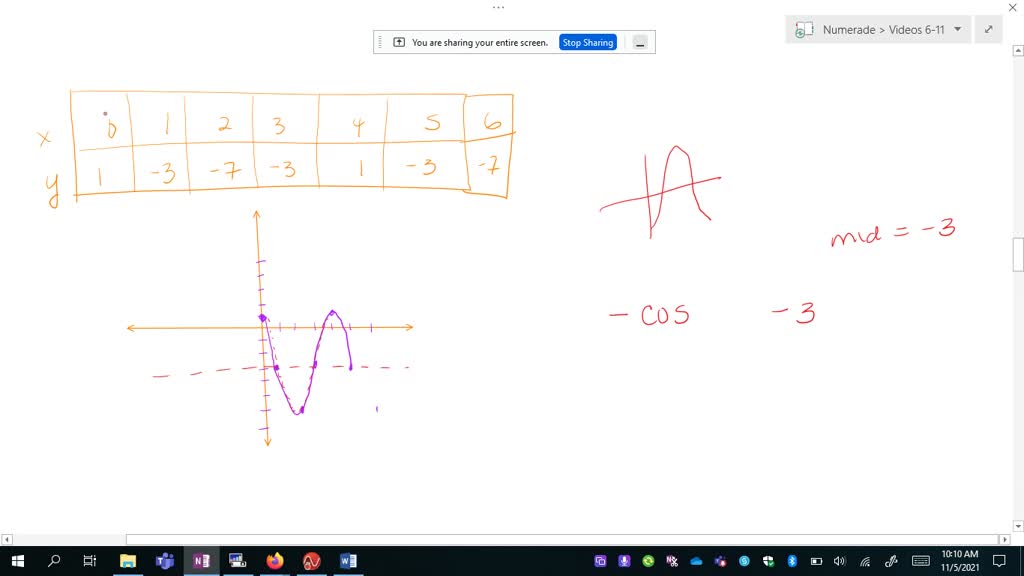Open the Numerade notebook icon in OneNote
Screen dimensions: 1024x576
click(803, 29)
